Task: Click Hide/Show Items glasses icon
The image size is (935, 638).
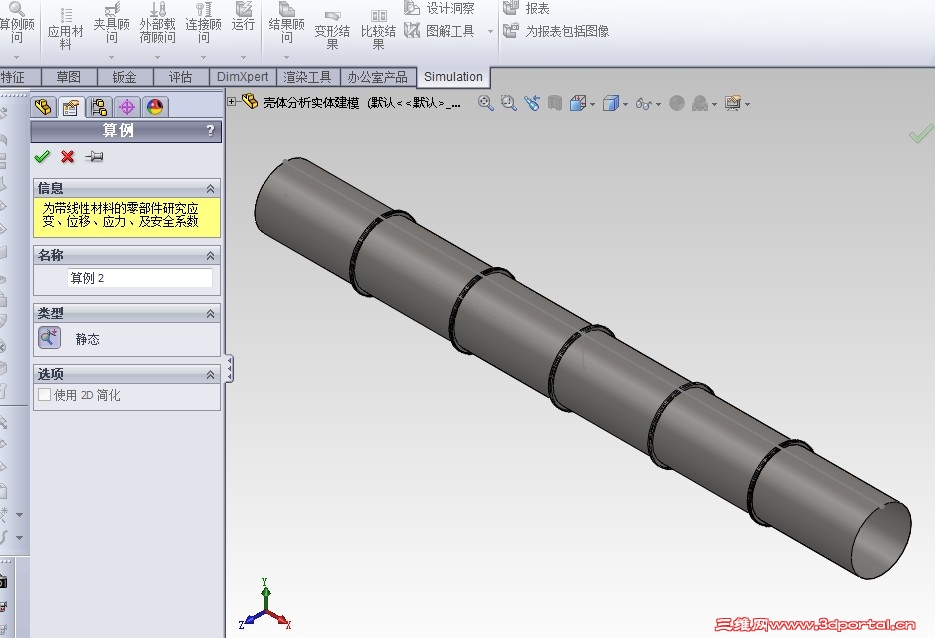Action: [643, 104]
